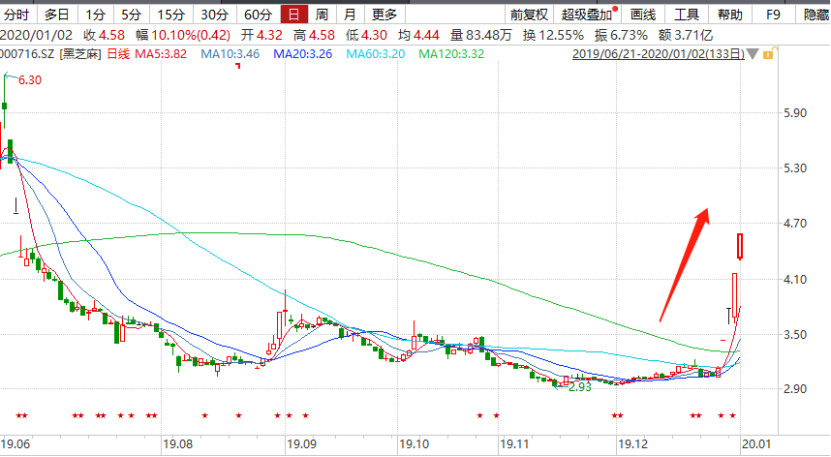831x457 pixels.
Task: Click the MA120:3.32 indicator label
Action: pyautogui.click(x=451, y=54)
